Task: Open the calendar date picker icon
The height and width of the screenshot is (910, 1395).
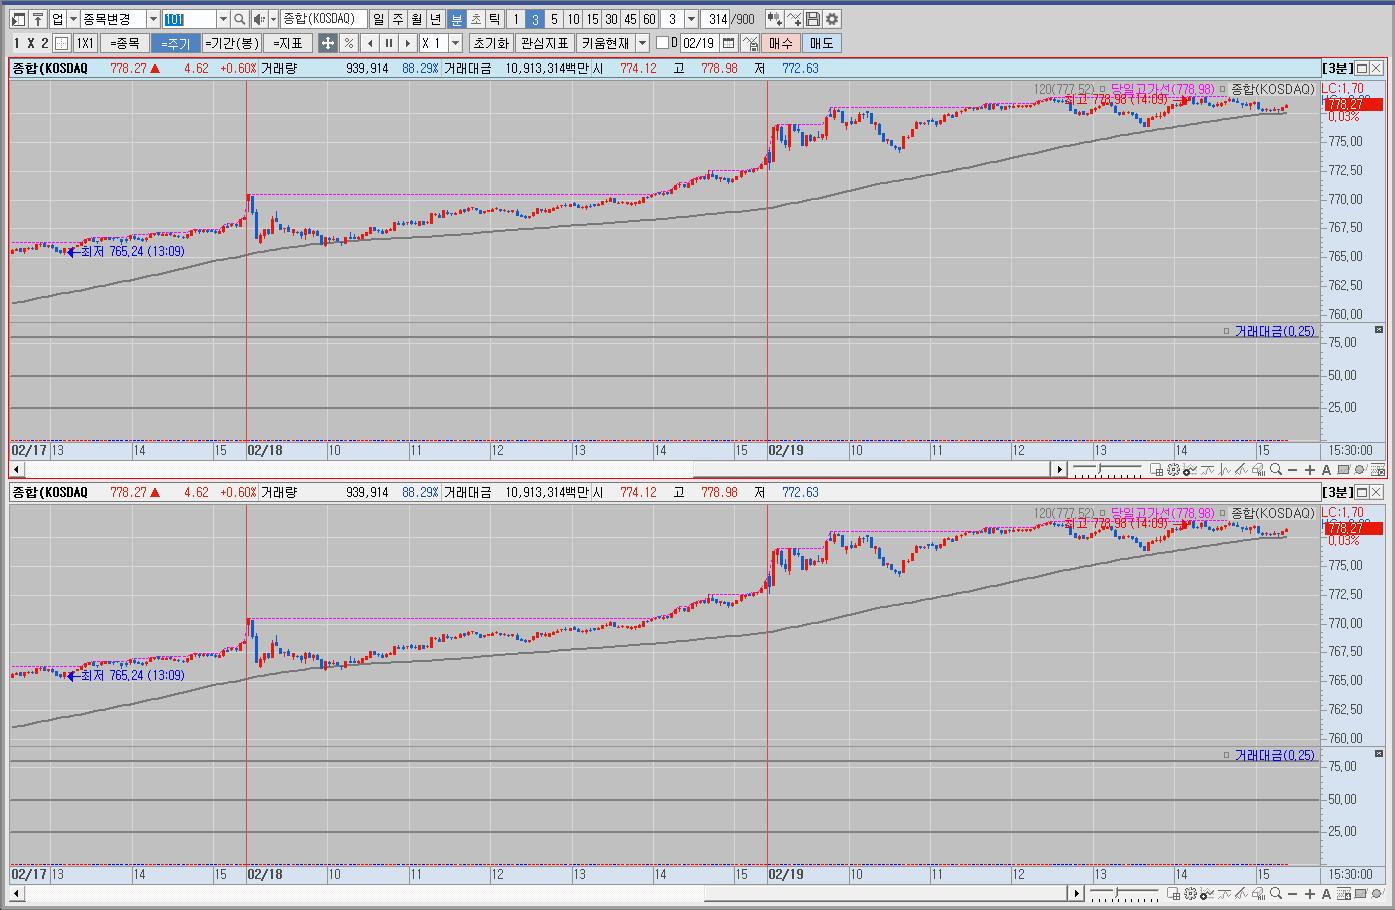Action: 728,43
